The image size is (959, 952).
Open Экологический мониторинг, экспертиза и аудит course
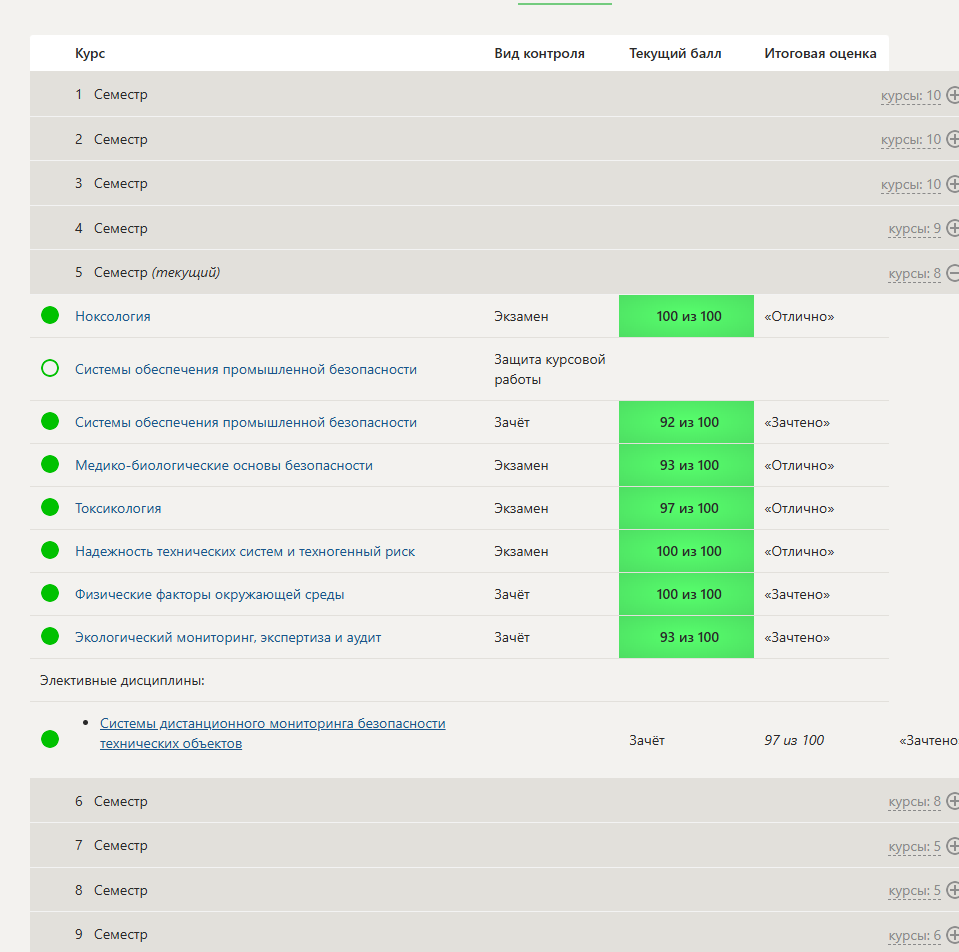pyautogui.click(x=228, y=637)
